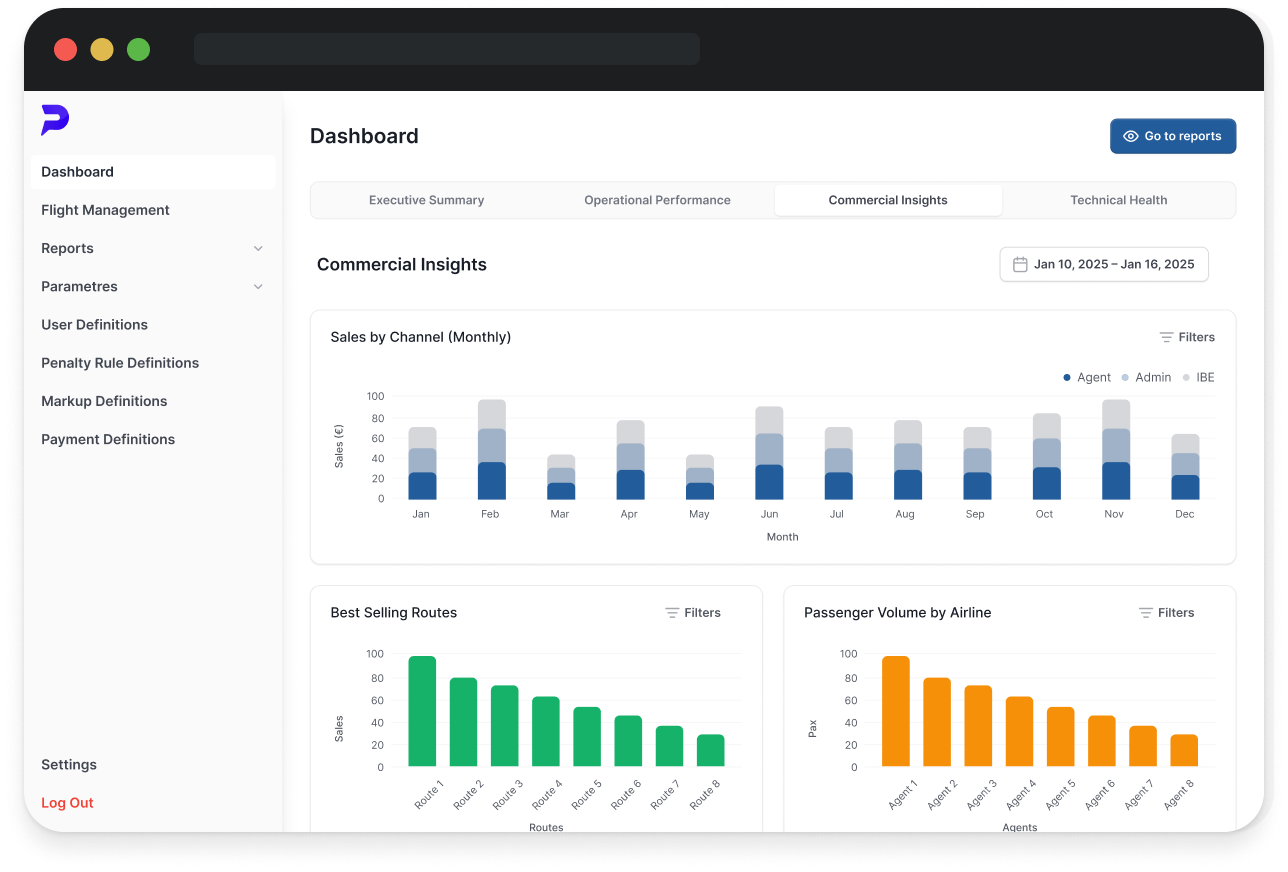Viewport: 1288px width, 872px height.
Task: Click the purple P logo icon
Action: click(55, 120)
